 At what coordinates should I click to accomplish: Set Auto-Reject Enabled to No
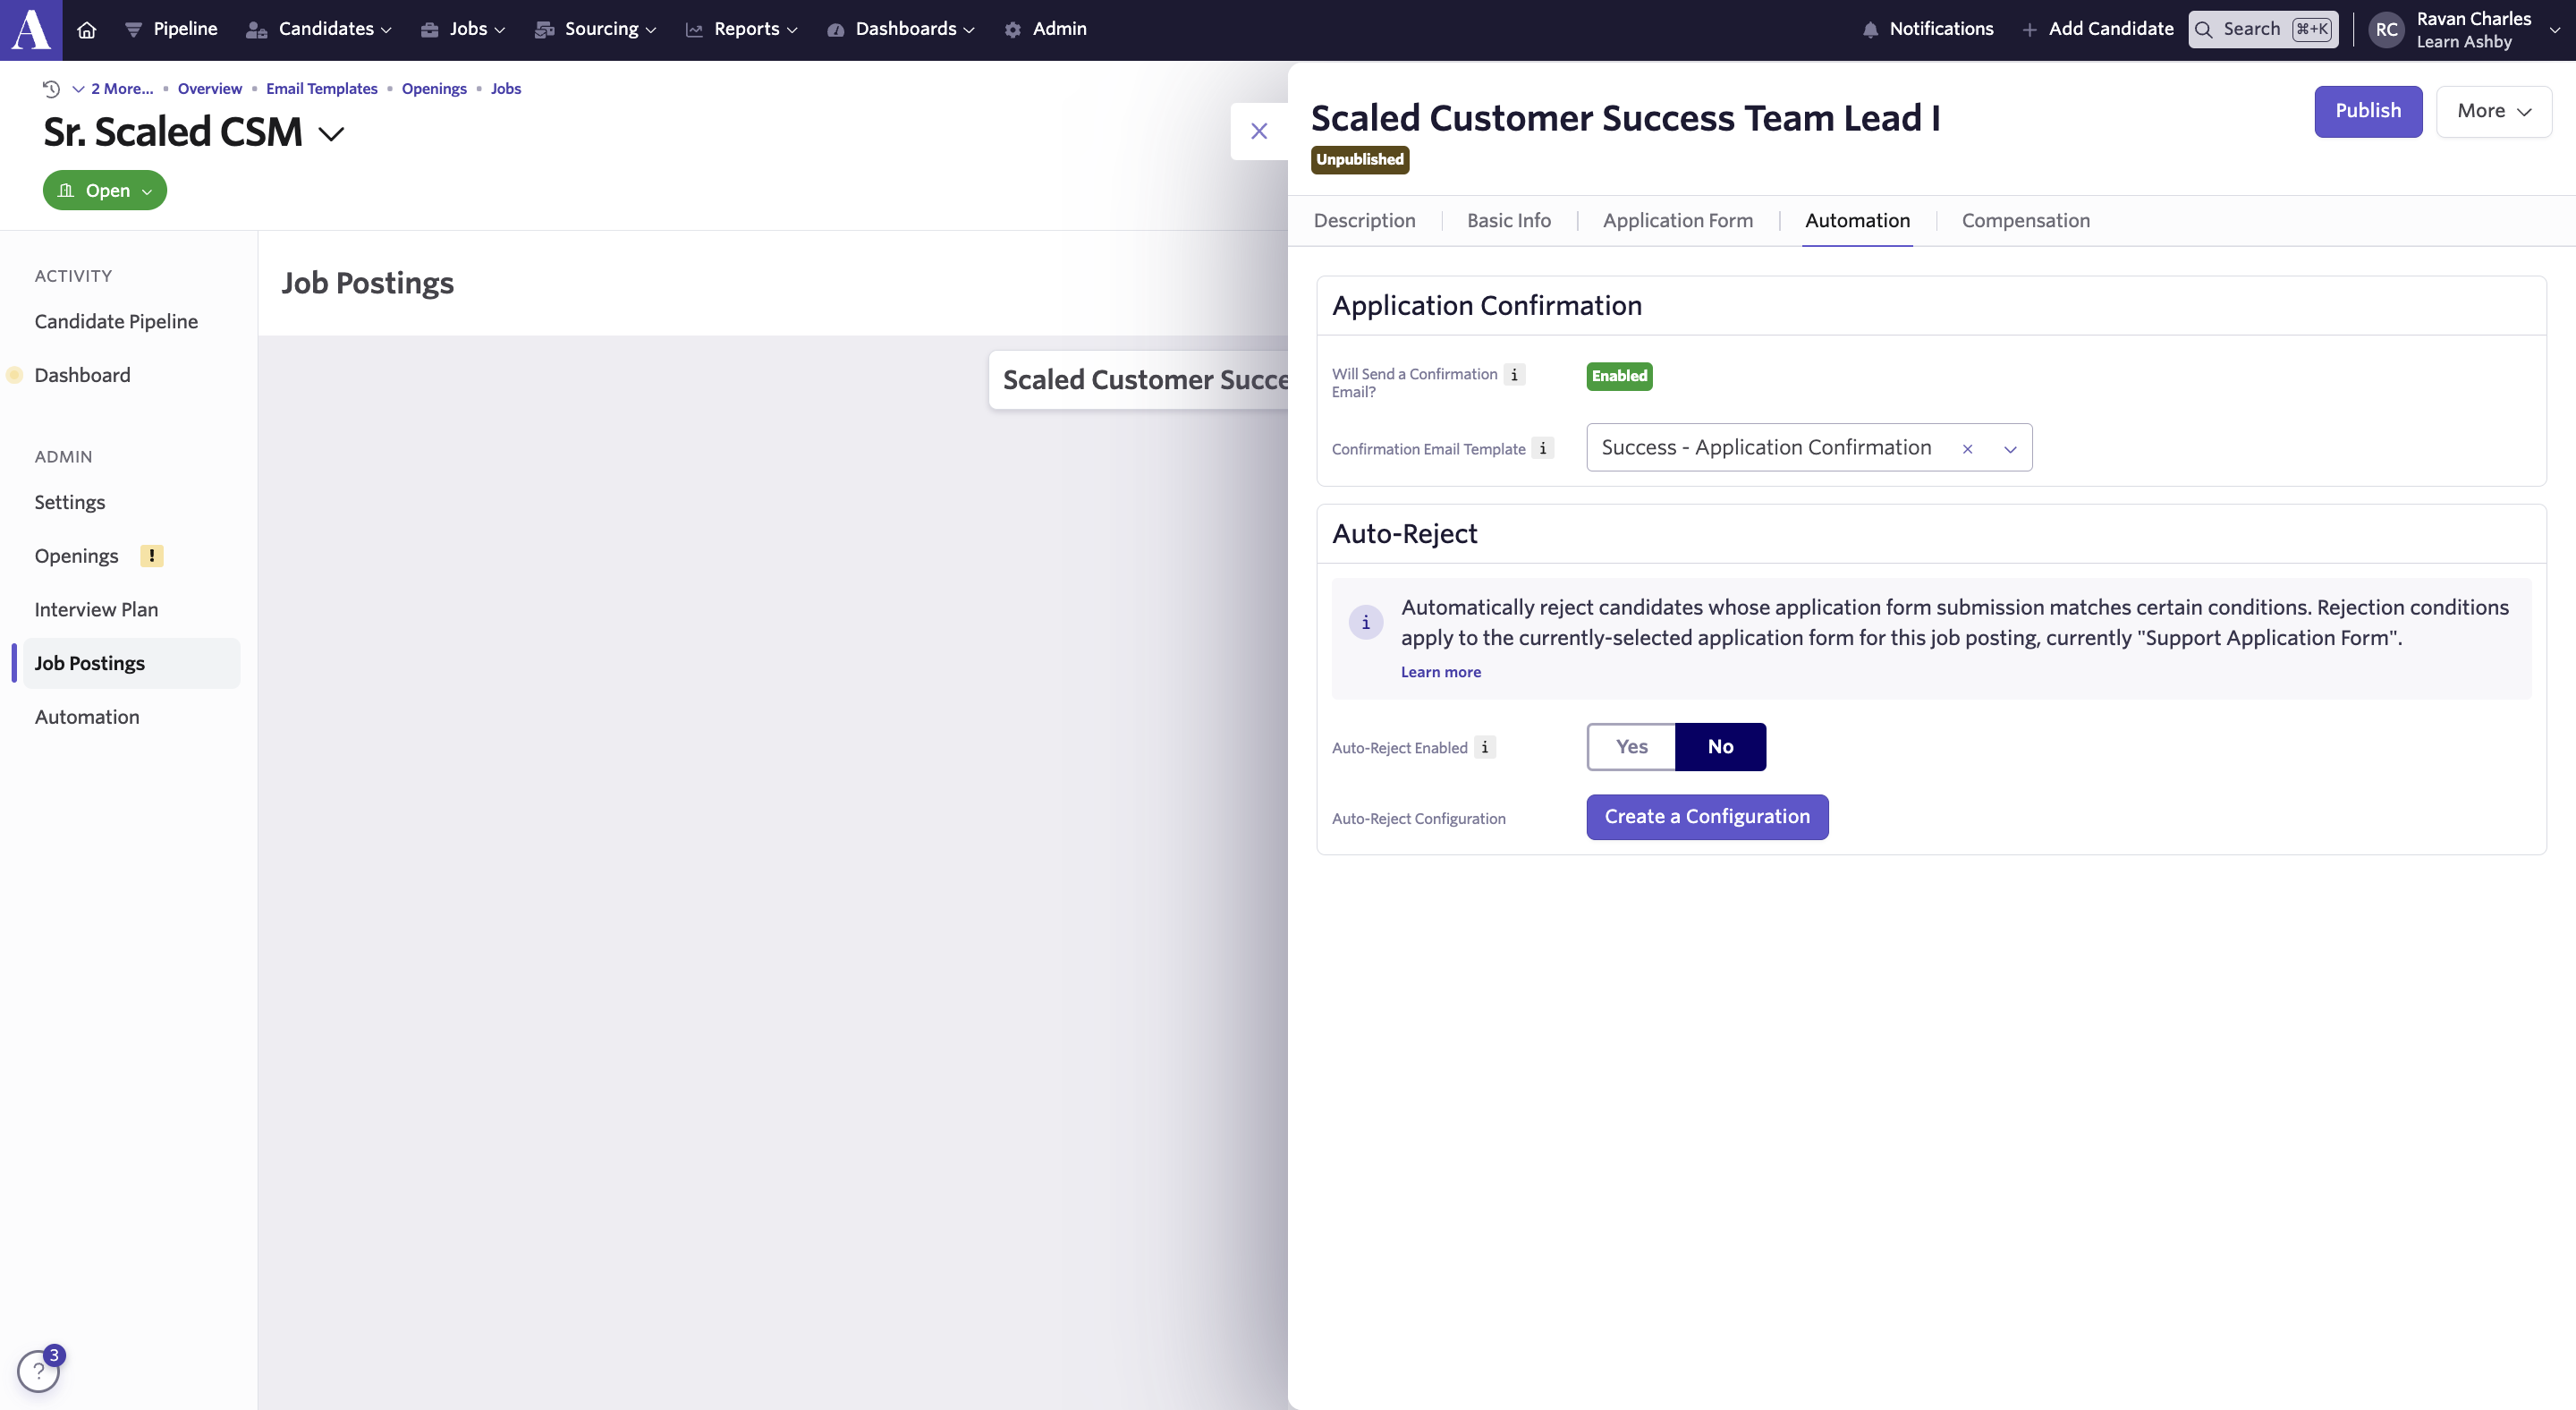click(1720, 746)
